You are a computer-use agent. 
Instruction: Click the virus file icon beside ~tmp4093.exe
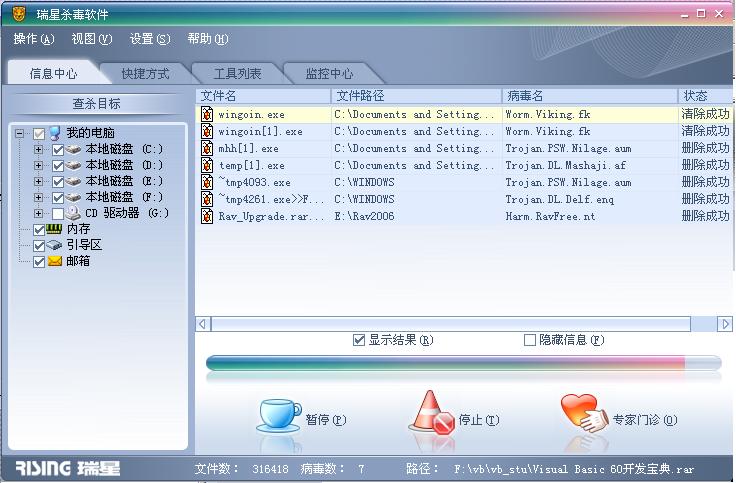207,182
